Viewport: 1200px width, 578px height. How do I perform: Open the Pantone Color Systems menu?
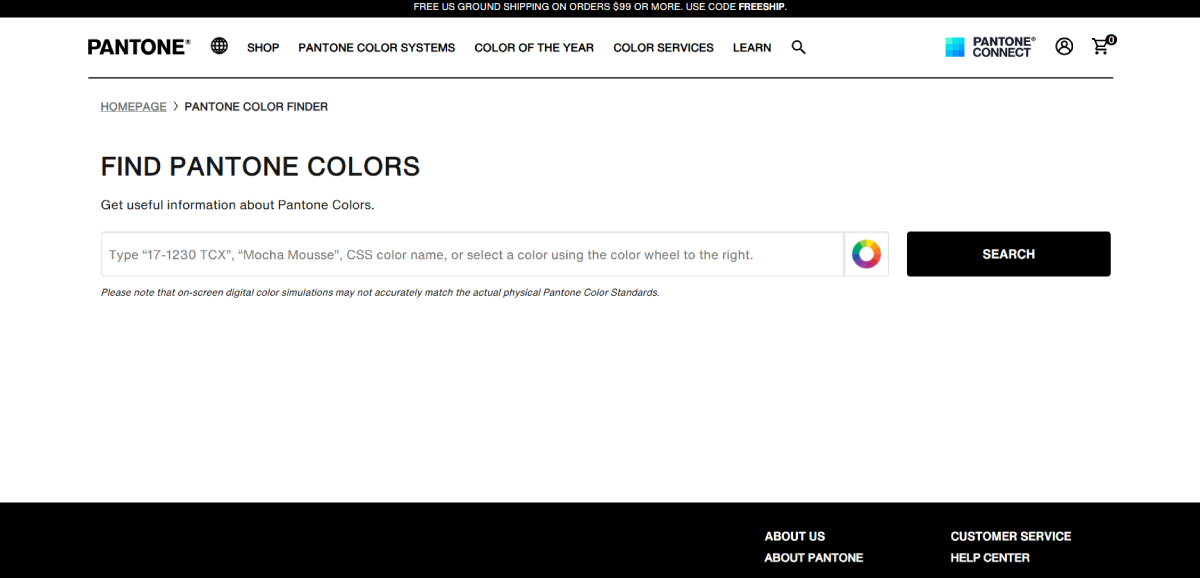coord(377,47)
